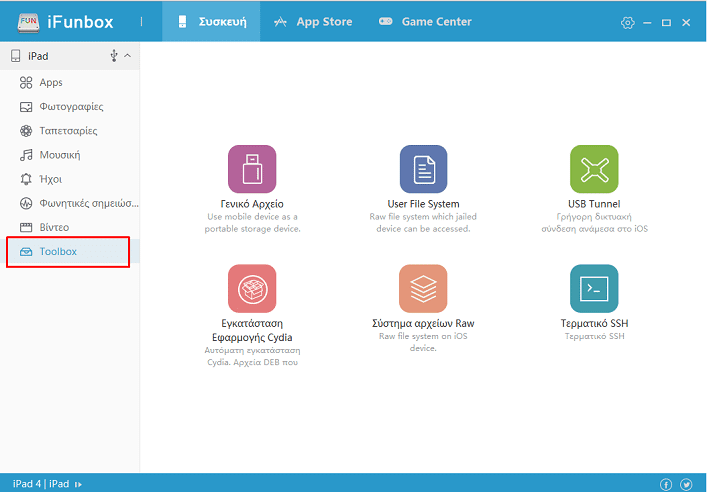This screenshot has width=707, height=492.
Task: Click the settings gear icon
Action: click(627, 22)
